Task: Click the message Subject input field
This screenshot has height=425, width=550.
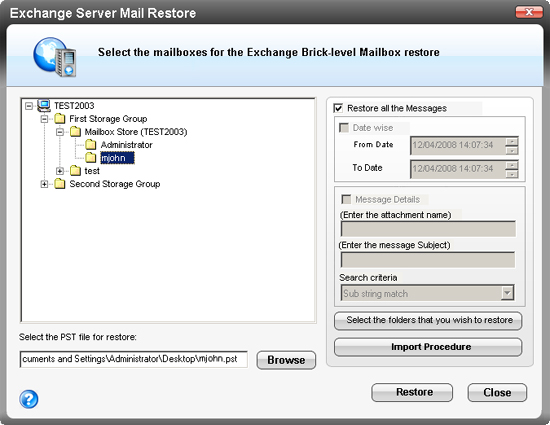Action: pyautogui.click(x=428, y=260)
